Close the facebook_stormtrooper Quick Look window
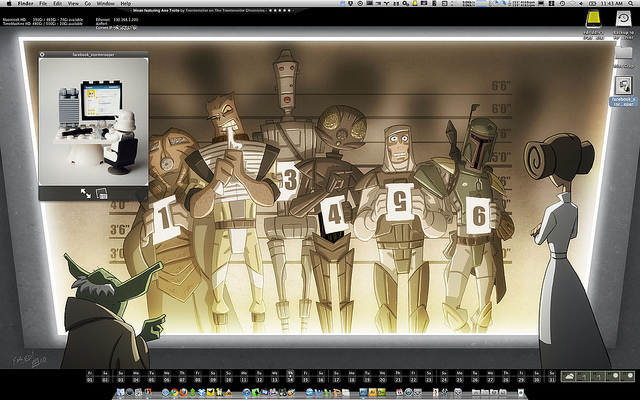This screenshot has height=400, width=640. [42, 54]
